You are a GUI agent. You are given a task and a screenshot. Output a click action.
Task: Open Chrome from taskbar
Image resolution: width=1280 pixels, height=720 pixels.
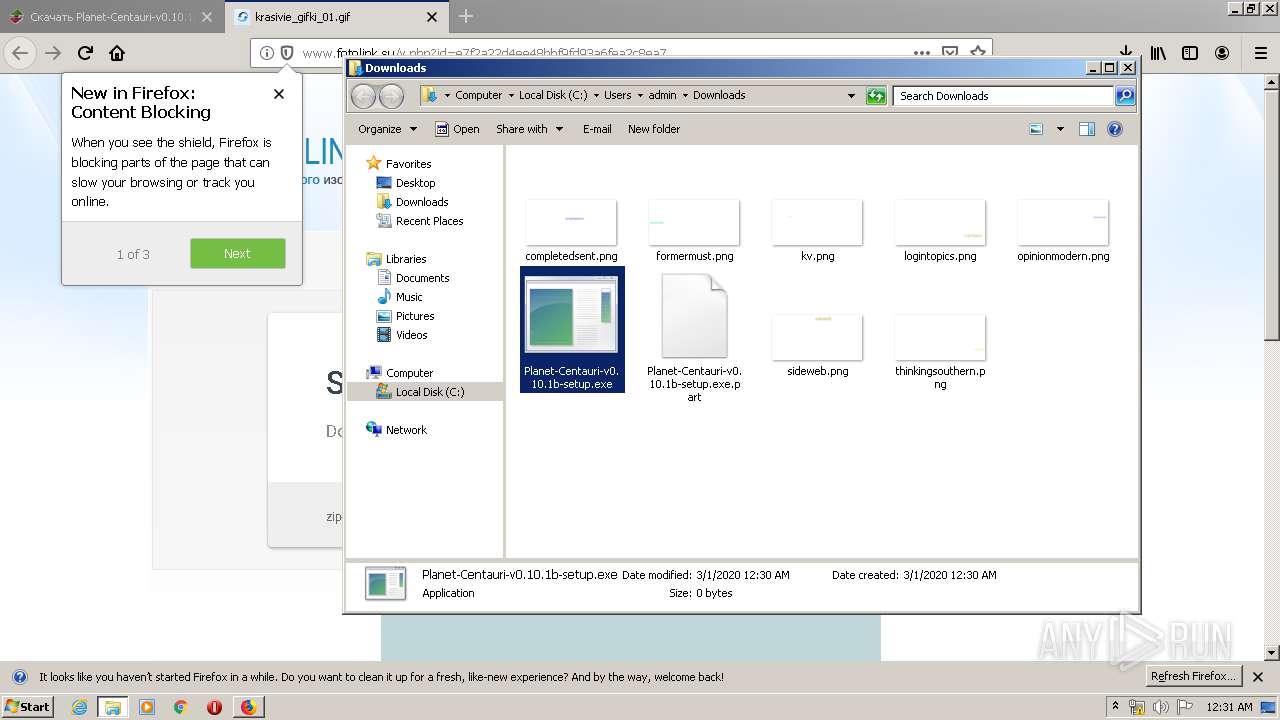(181, 707)
